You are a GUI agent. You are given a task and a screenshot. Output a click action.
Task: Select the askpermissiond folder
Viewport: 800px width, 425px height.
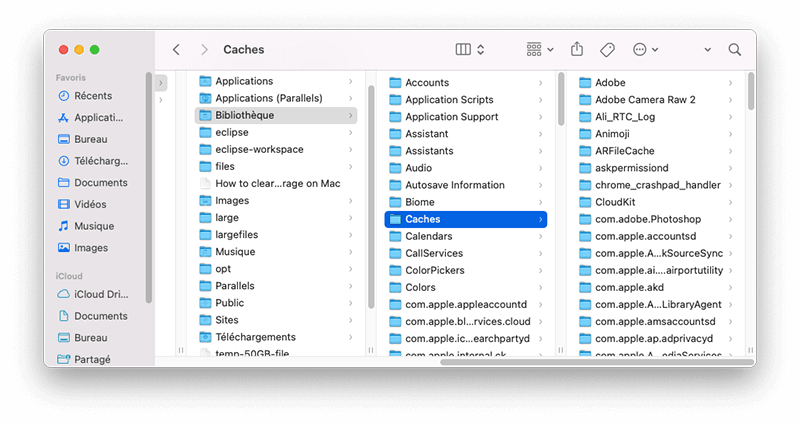pos(656,168)
